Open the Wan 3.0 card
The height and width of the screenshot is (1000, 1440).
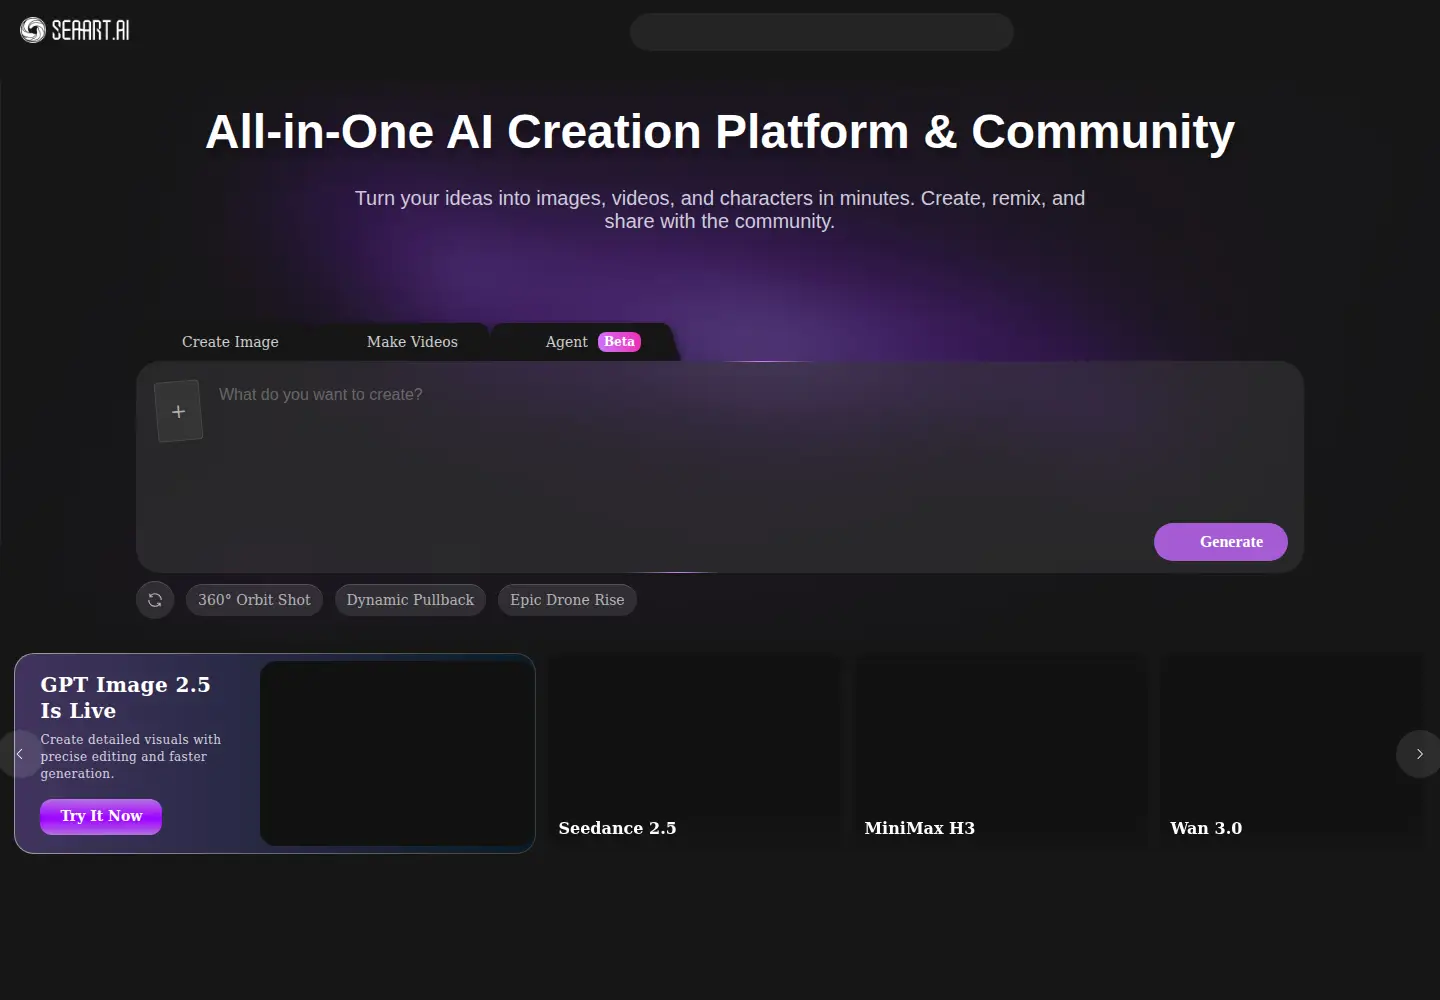click(1292, 751)
